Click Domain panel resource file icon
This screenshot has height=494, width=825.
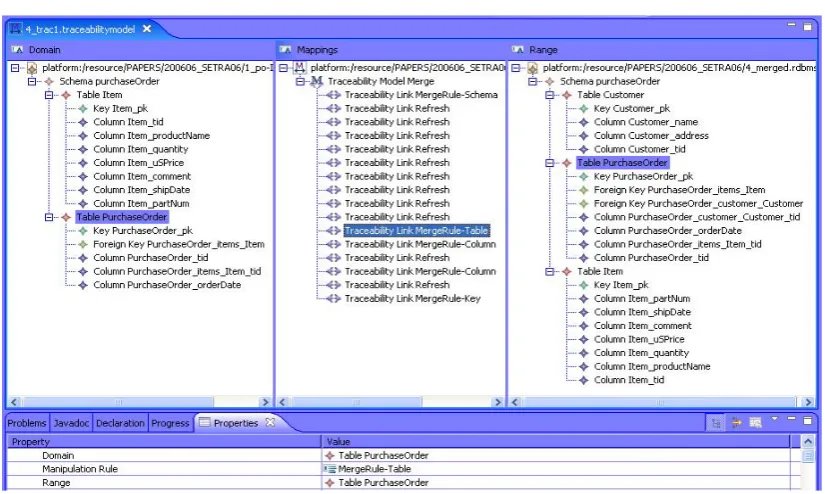[x=32, y=68]
